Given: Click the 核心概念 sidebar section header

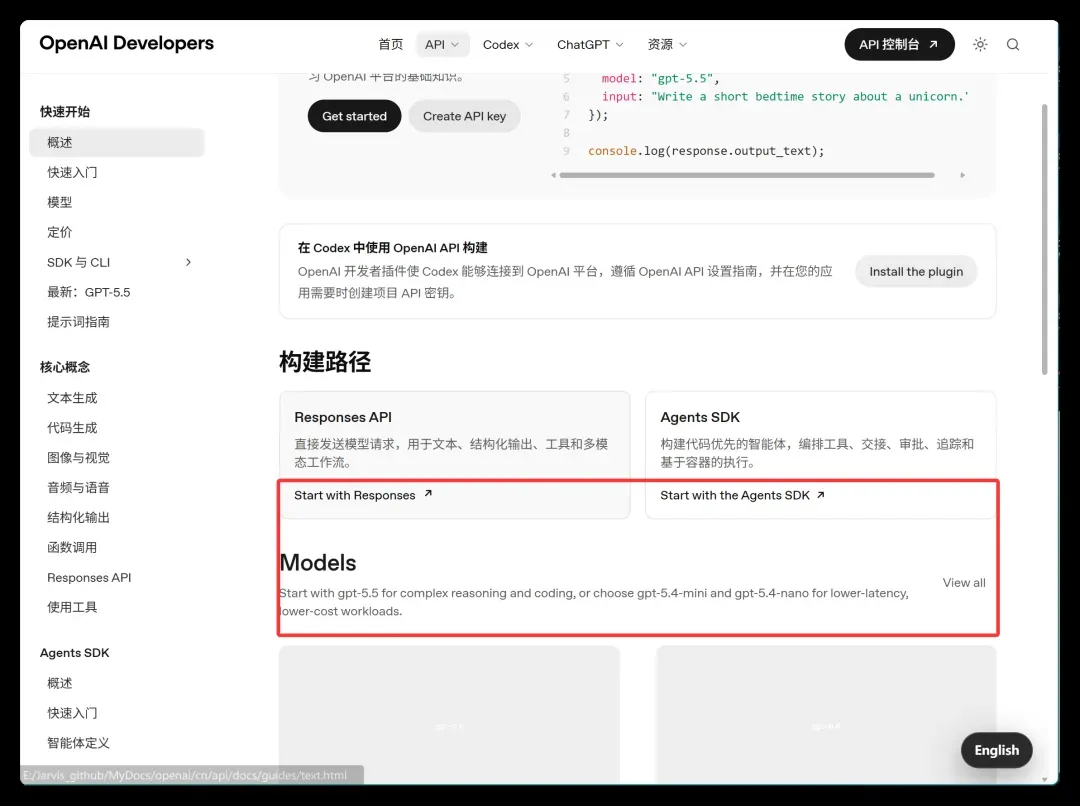Looking at the screenshot, I should (x=65, y=366).
